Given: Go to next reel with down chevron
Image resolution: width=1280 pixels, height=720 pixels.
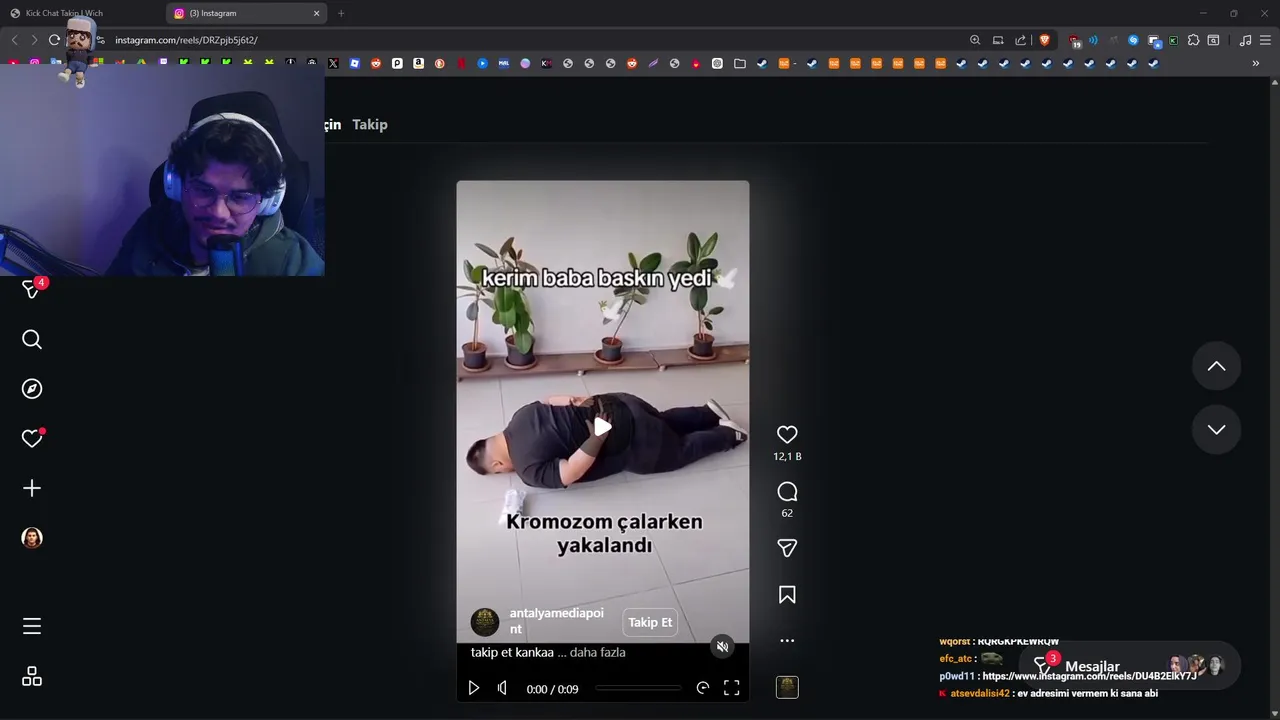Looking at the screenshot, I should pos(1216,429).
